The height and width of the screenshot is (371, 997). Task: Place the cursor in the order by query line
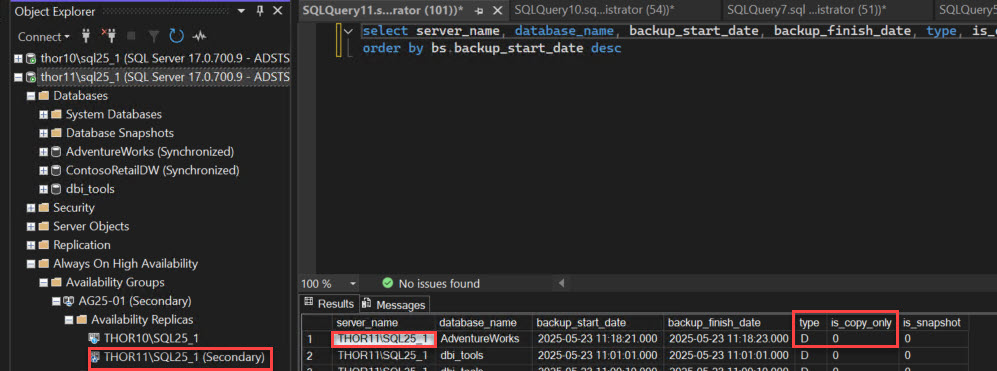tap(491, 48)
